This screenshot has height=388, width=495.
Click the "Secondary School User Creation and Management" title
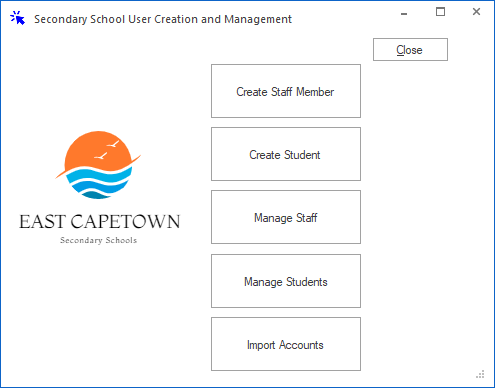pyautogui.click(x=163, y=19)
